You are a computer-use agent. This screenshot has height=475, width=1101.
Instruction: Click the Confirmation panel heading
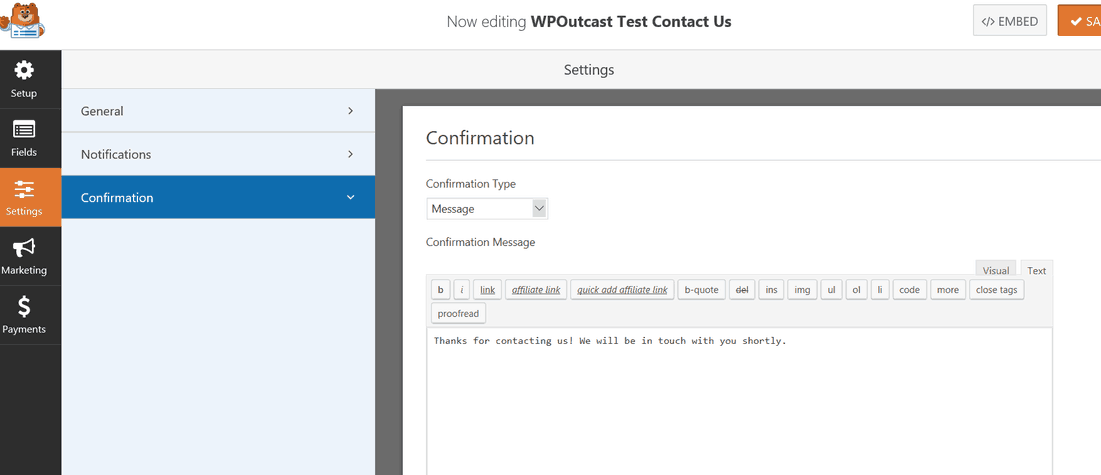click(x=480, y=138)
